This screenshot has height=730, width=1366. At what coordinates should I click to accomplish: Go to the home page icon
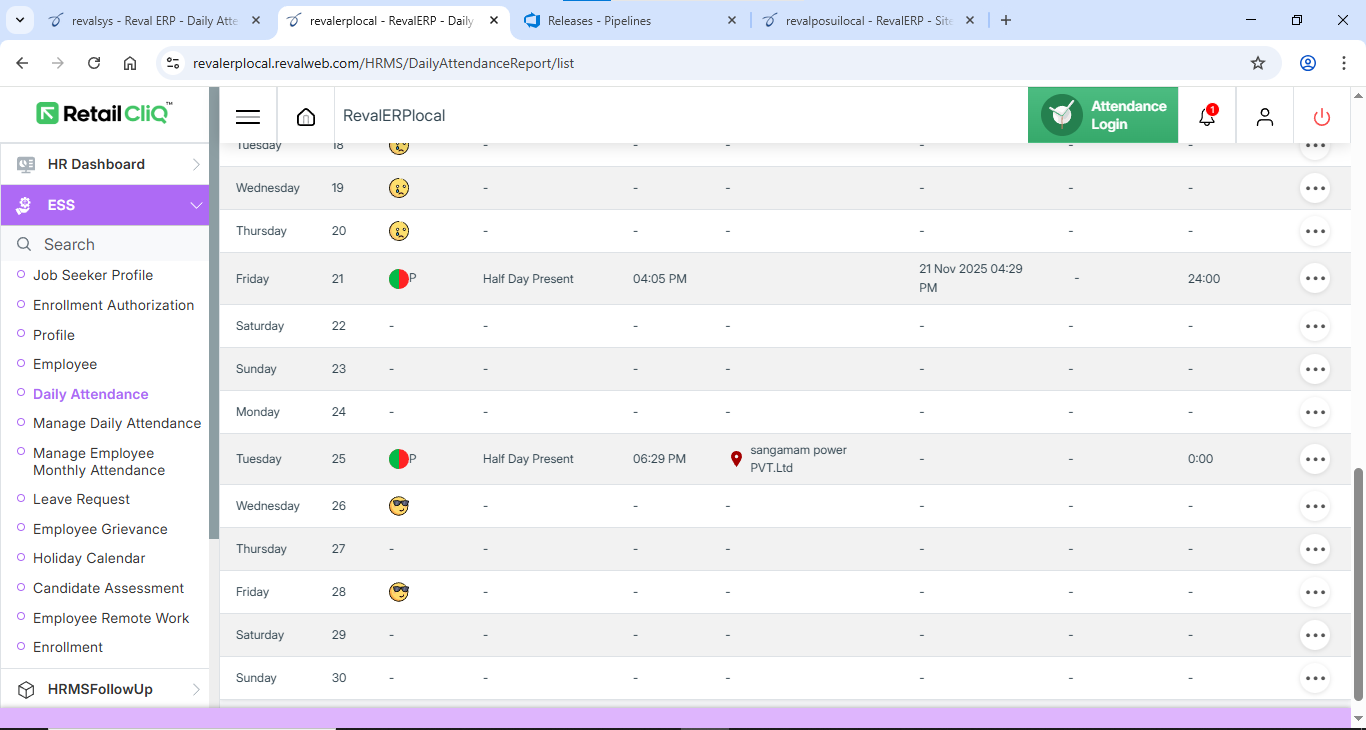[x=306, y=116]
